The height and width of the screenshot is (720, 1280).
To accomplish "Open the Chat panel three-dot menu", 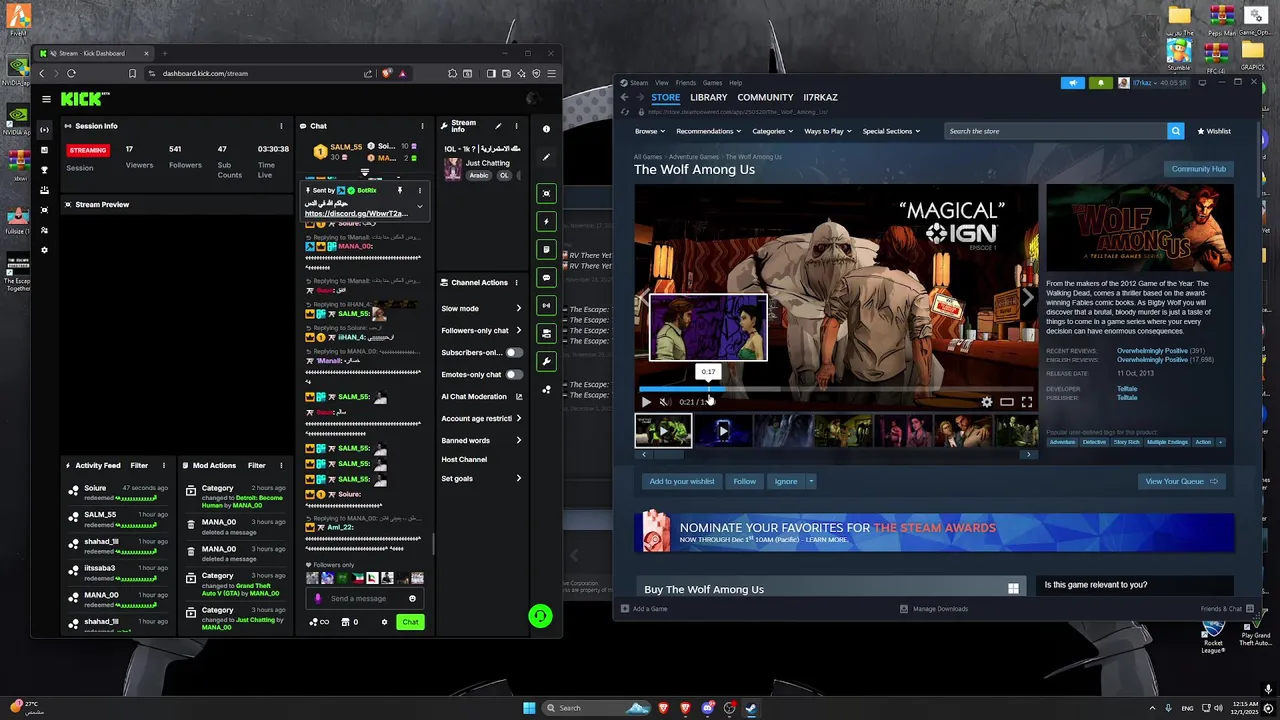I will [x=422, y=126].
